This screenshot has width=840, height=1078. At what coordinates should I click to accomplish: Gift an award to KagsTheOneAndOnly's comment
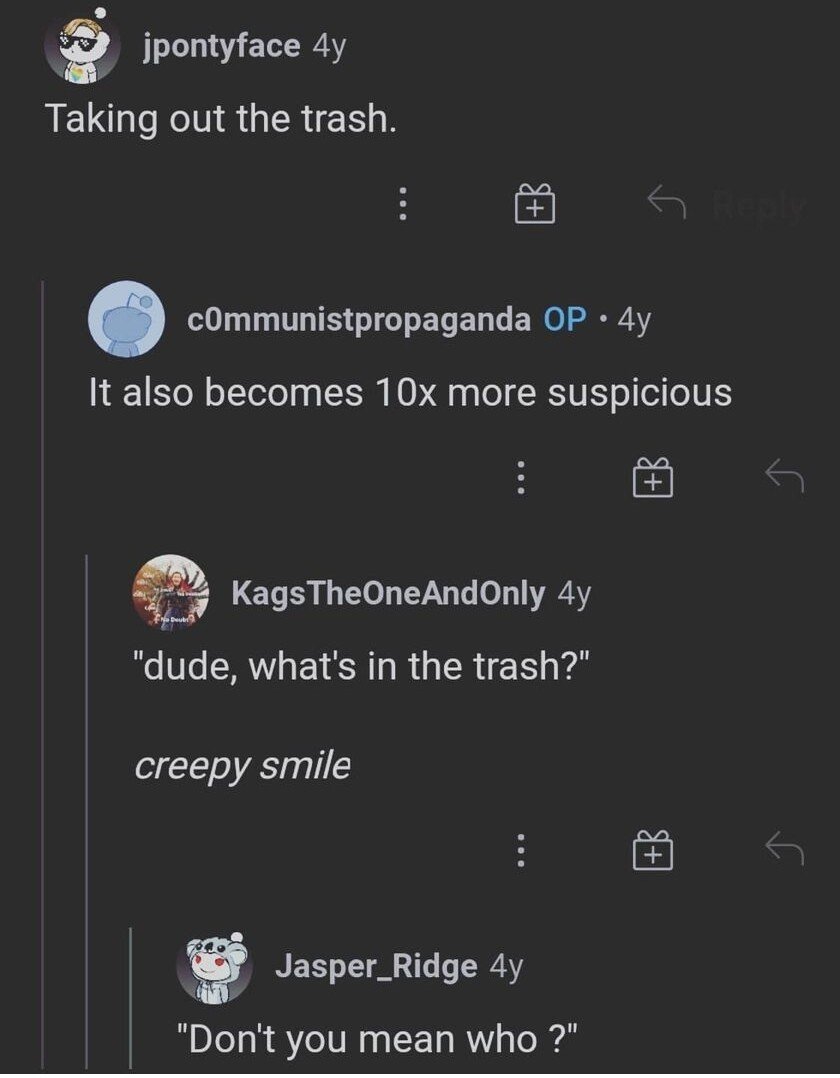coord(652,851)
